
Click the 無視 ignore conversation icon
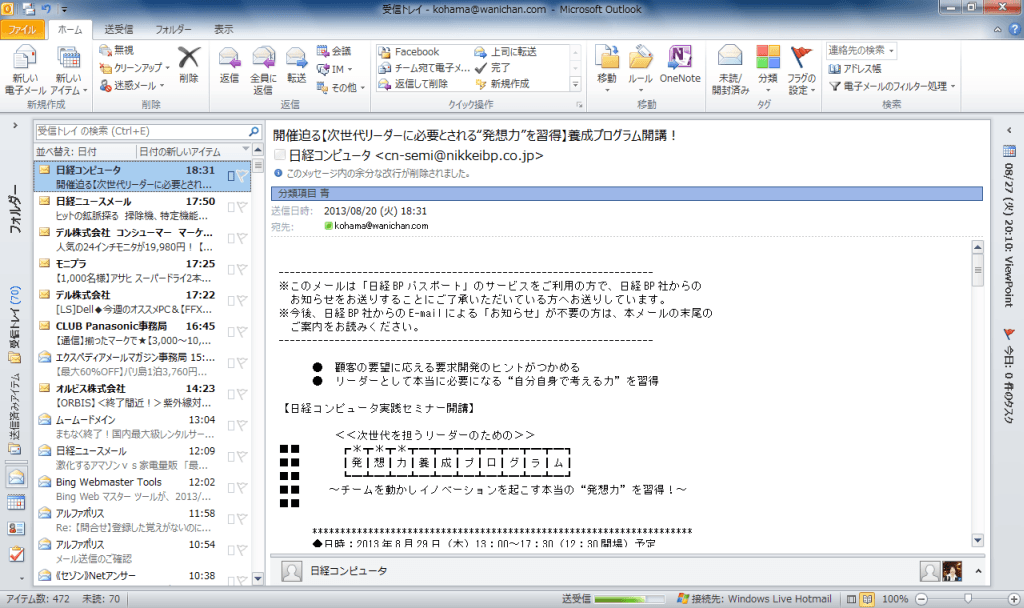tap(105, 50)
